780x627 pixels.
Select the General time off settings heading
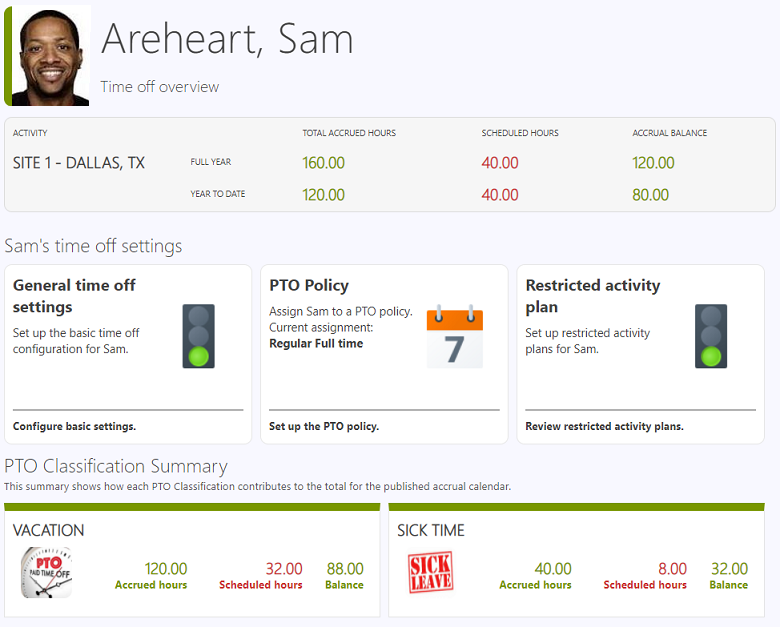(x=74, y=296)
